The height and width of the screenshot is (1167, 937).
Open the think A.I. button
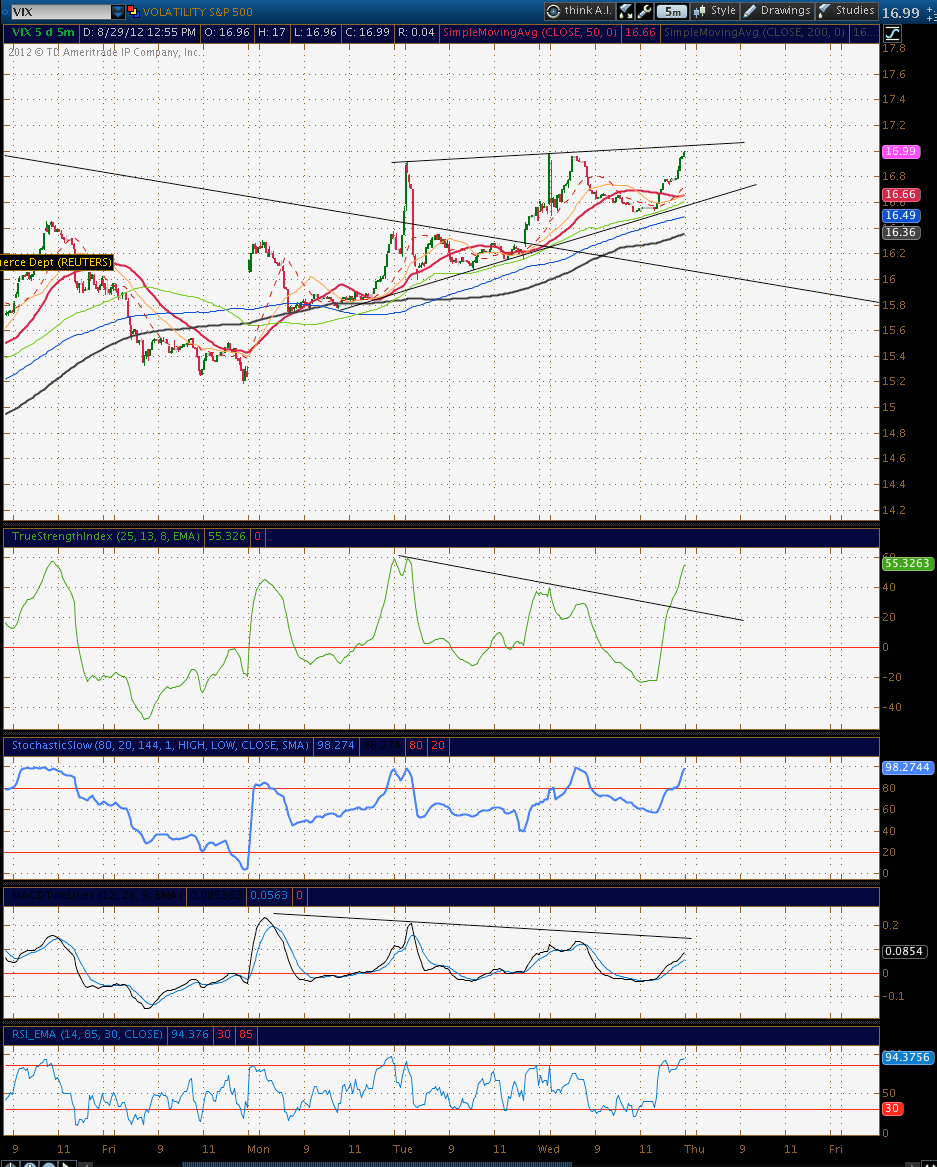pyautogui.click(x=579, y=11)
